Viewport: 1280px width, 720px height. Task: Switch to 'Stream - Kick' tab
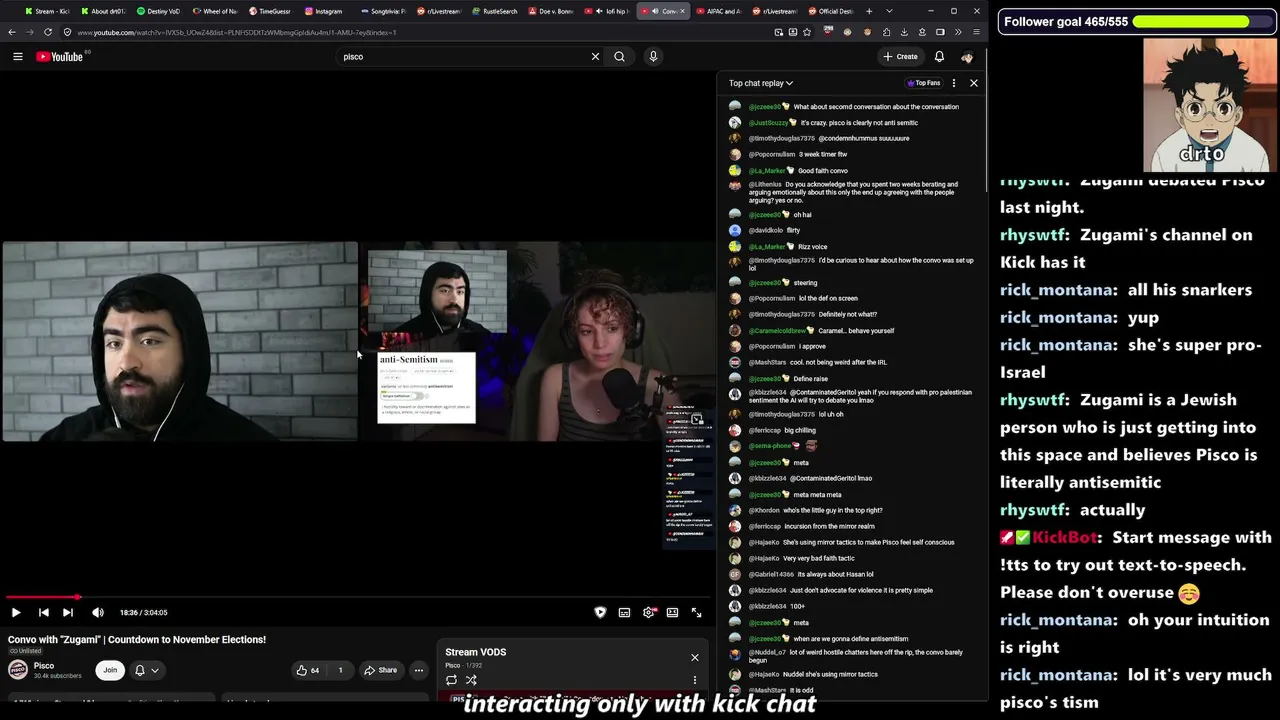coord(47,11)
